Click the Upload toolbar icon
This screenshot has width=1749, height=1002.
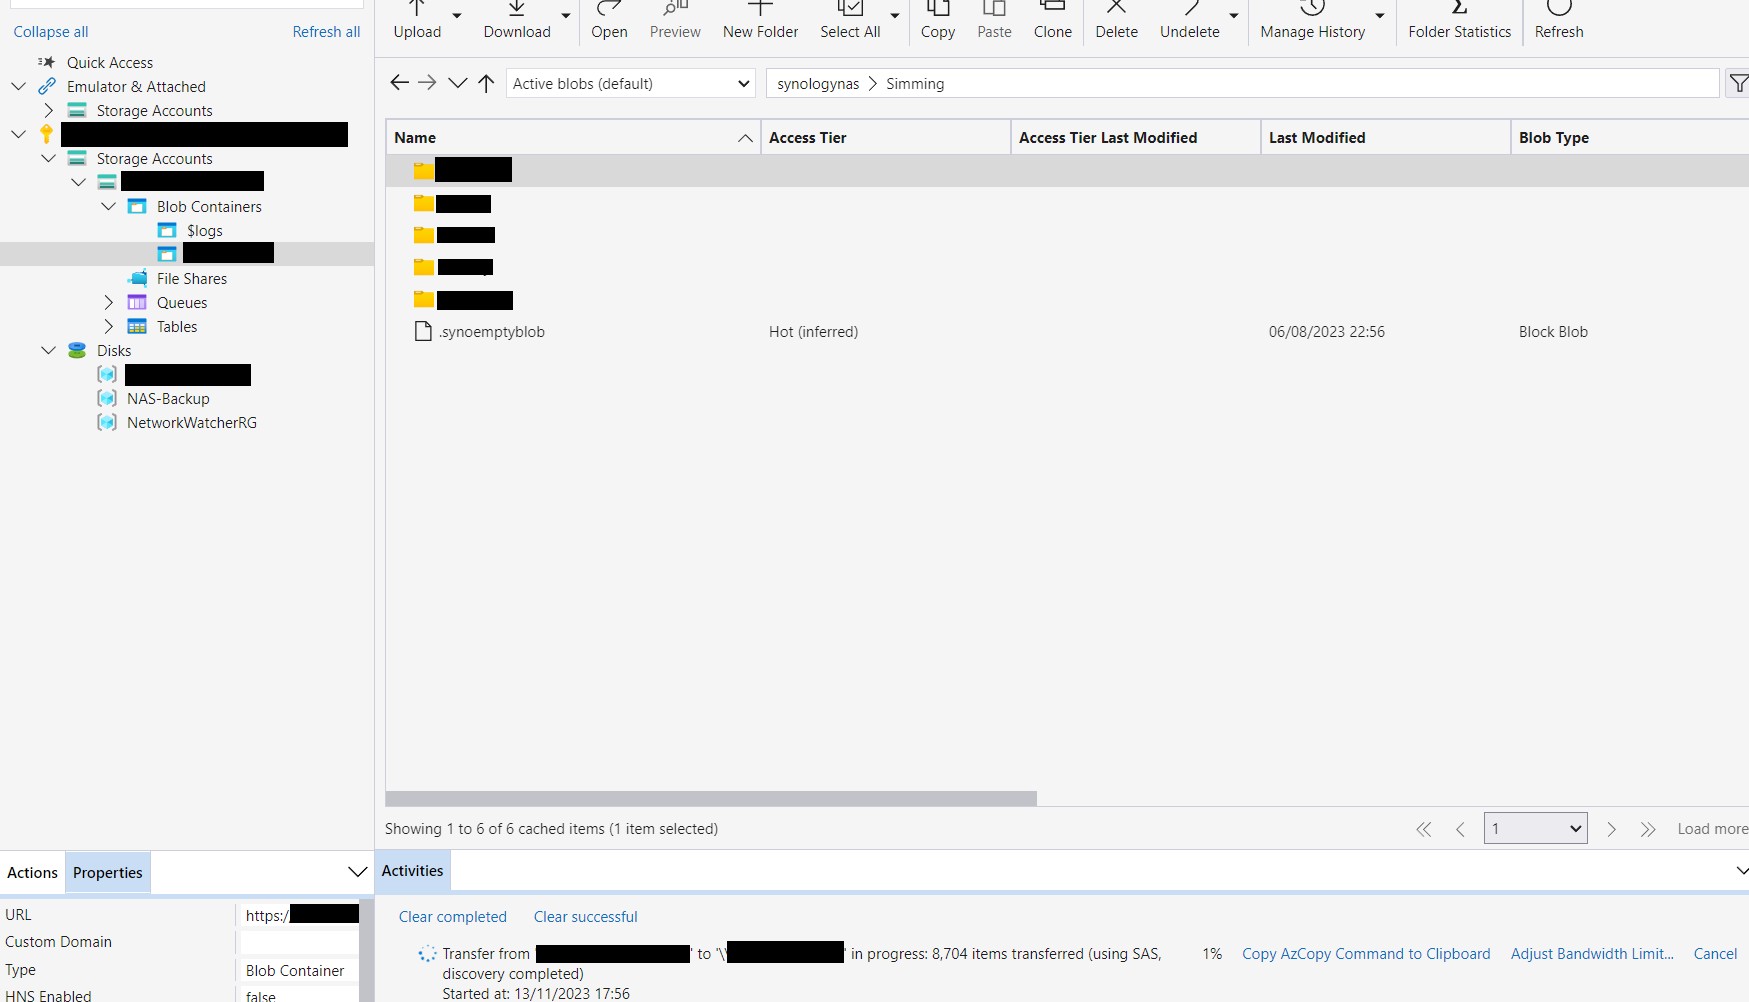point(417,20)
